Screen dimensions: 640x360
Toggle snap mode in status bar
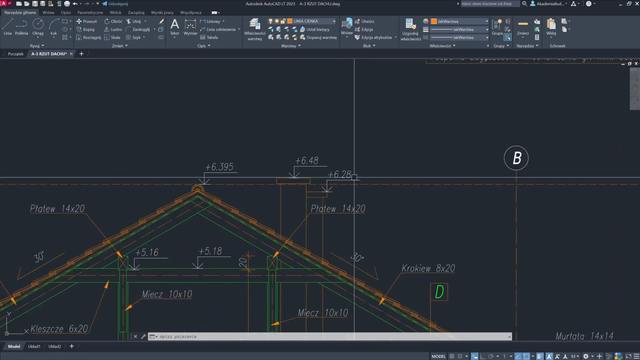(460, 356)
